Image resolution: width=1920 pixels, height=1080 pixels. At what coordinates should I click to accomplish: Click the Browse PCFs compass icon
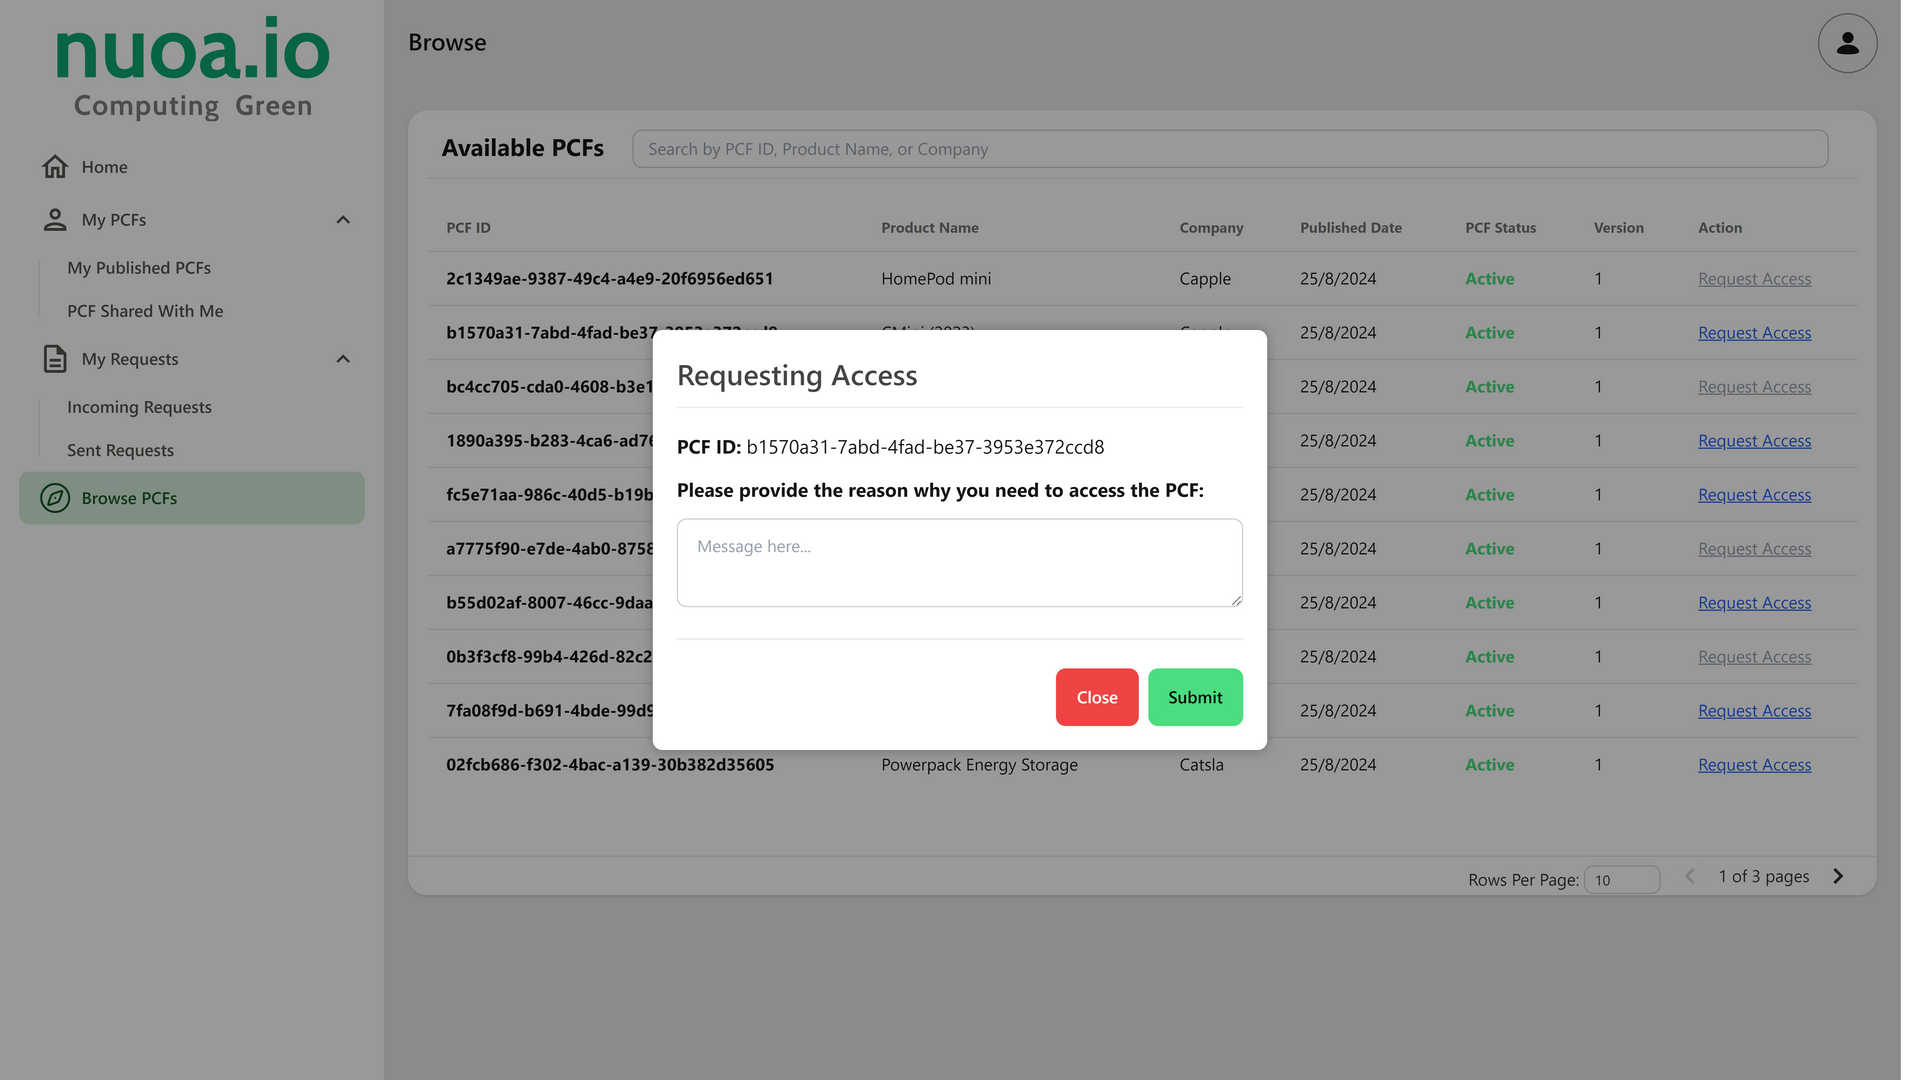click(55, 498)
